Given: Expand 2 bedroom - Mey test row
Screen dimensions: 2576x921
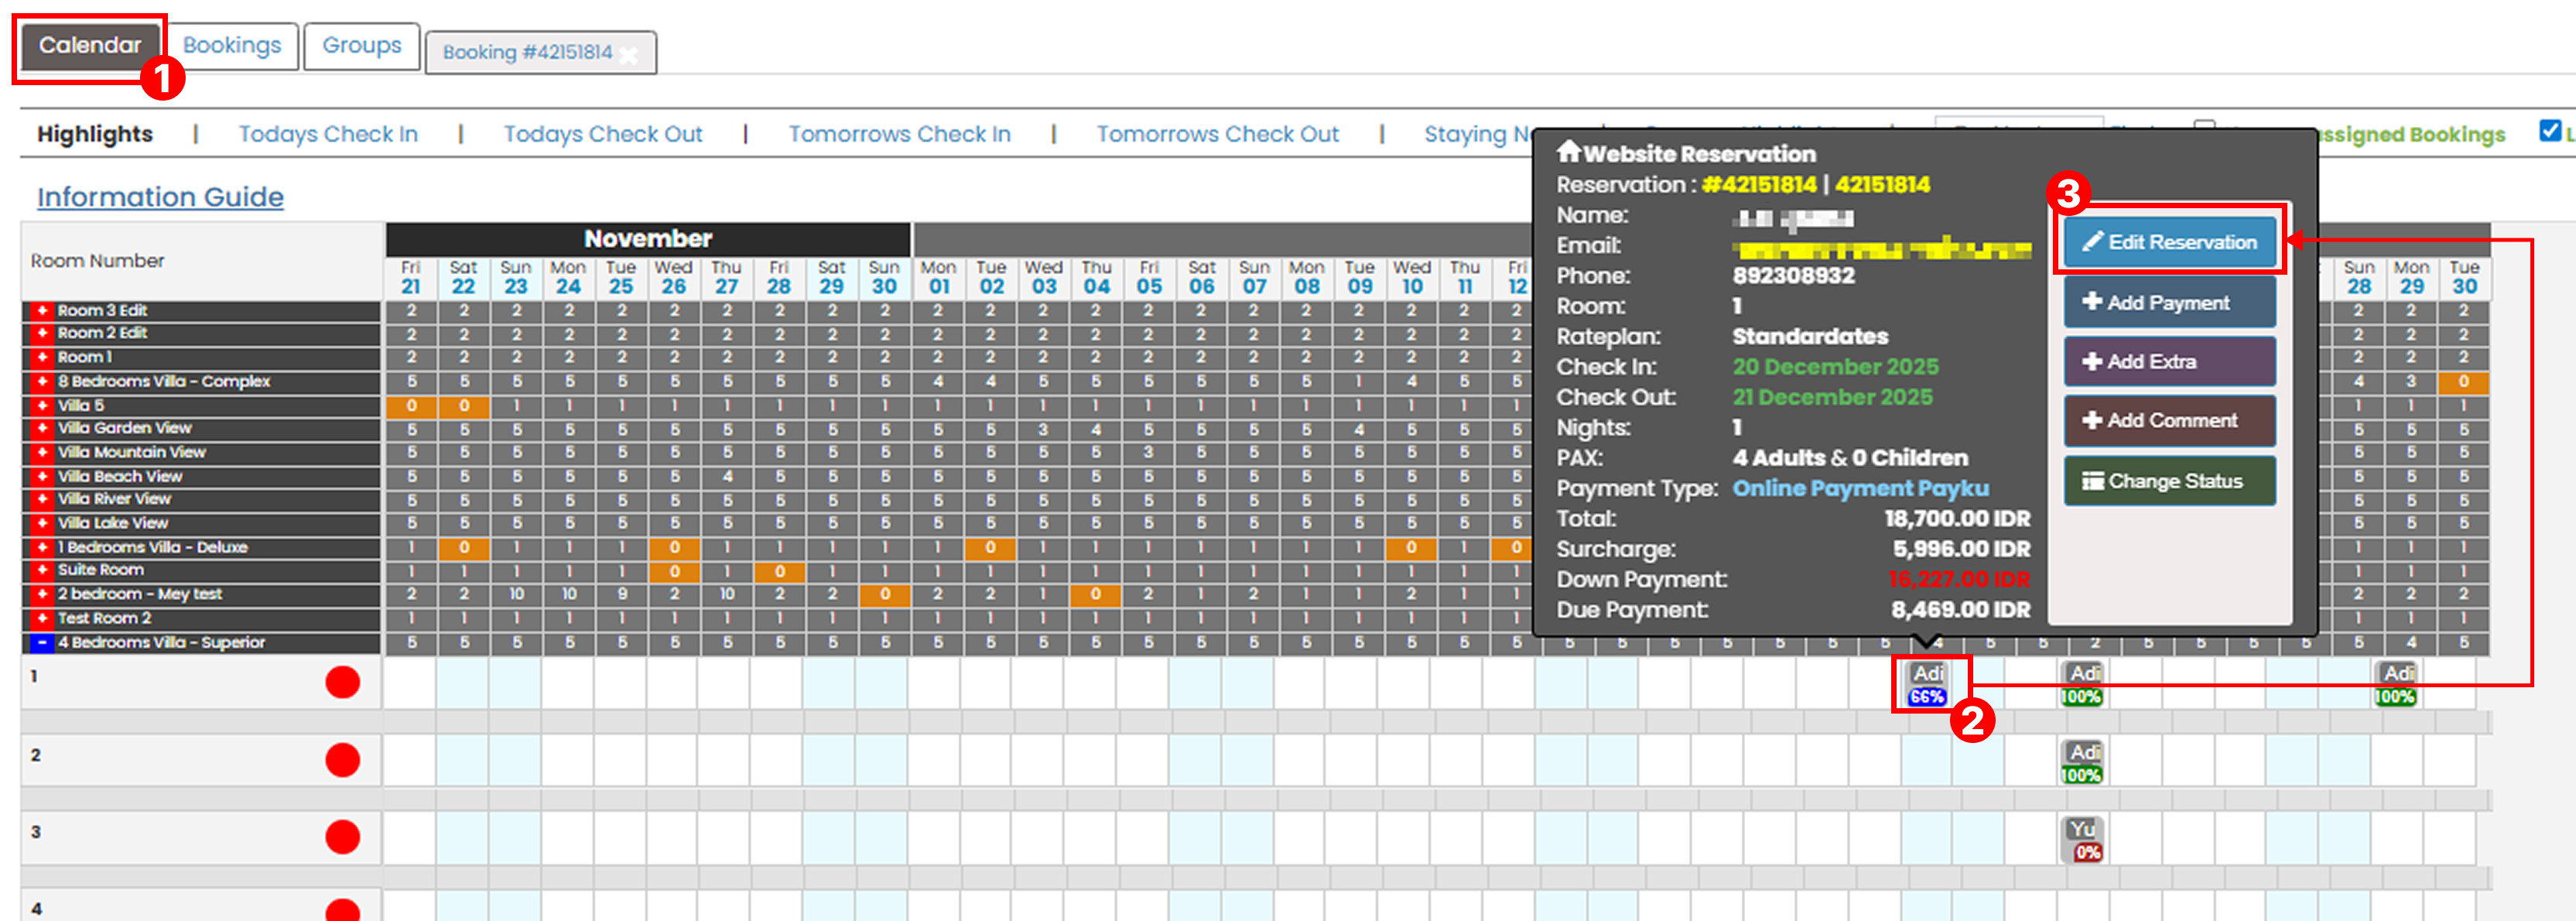Looking at the screenshot, I should pos(42,595).
